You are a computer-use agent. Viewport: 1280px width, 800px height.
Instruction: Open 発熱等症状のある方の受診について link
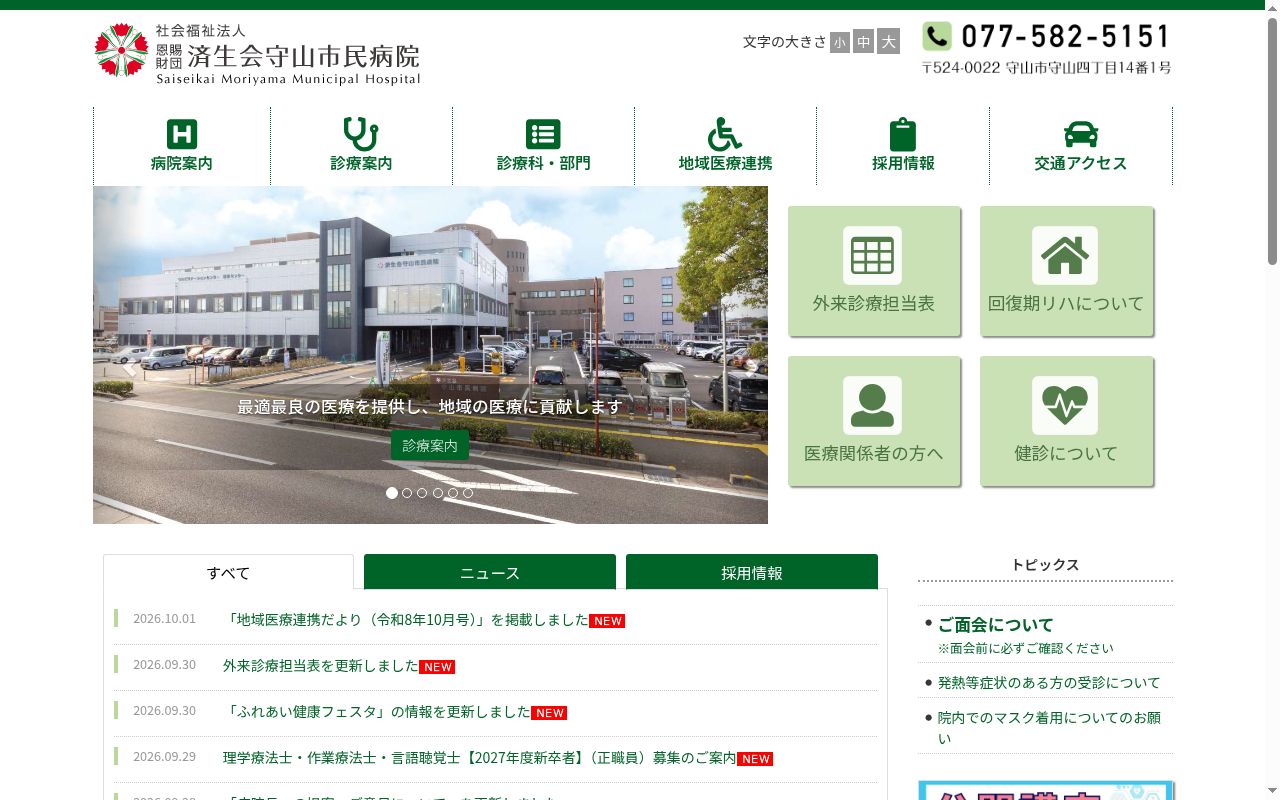pyautogui.click(x=1049, y=682)
